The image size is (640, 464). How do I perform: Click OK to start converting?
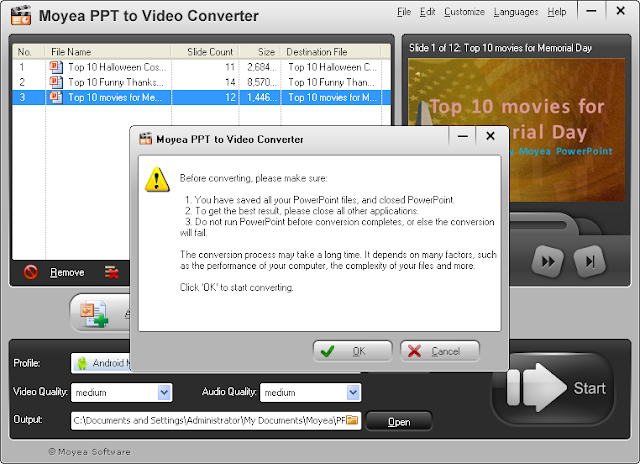click(x=352, y=351)
